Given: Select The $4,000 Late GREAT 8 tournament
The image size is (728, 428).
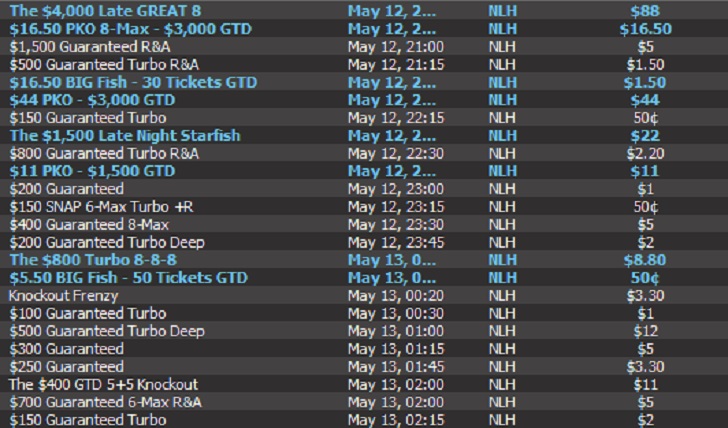Looking at the screenshot, I should tap(364, 11).
